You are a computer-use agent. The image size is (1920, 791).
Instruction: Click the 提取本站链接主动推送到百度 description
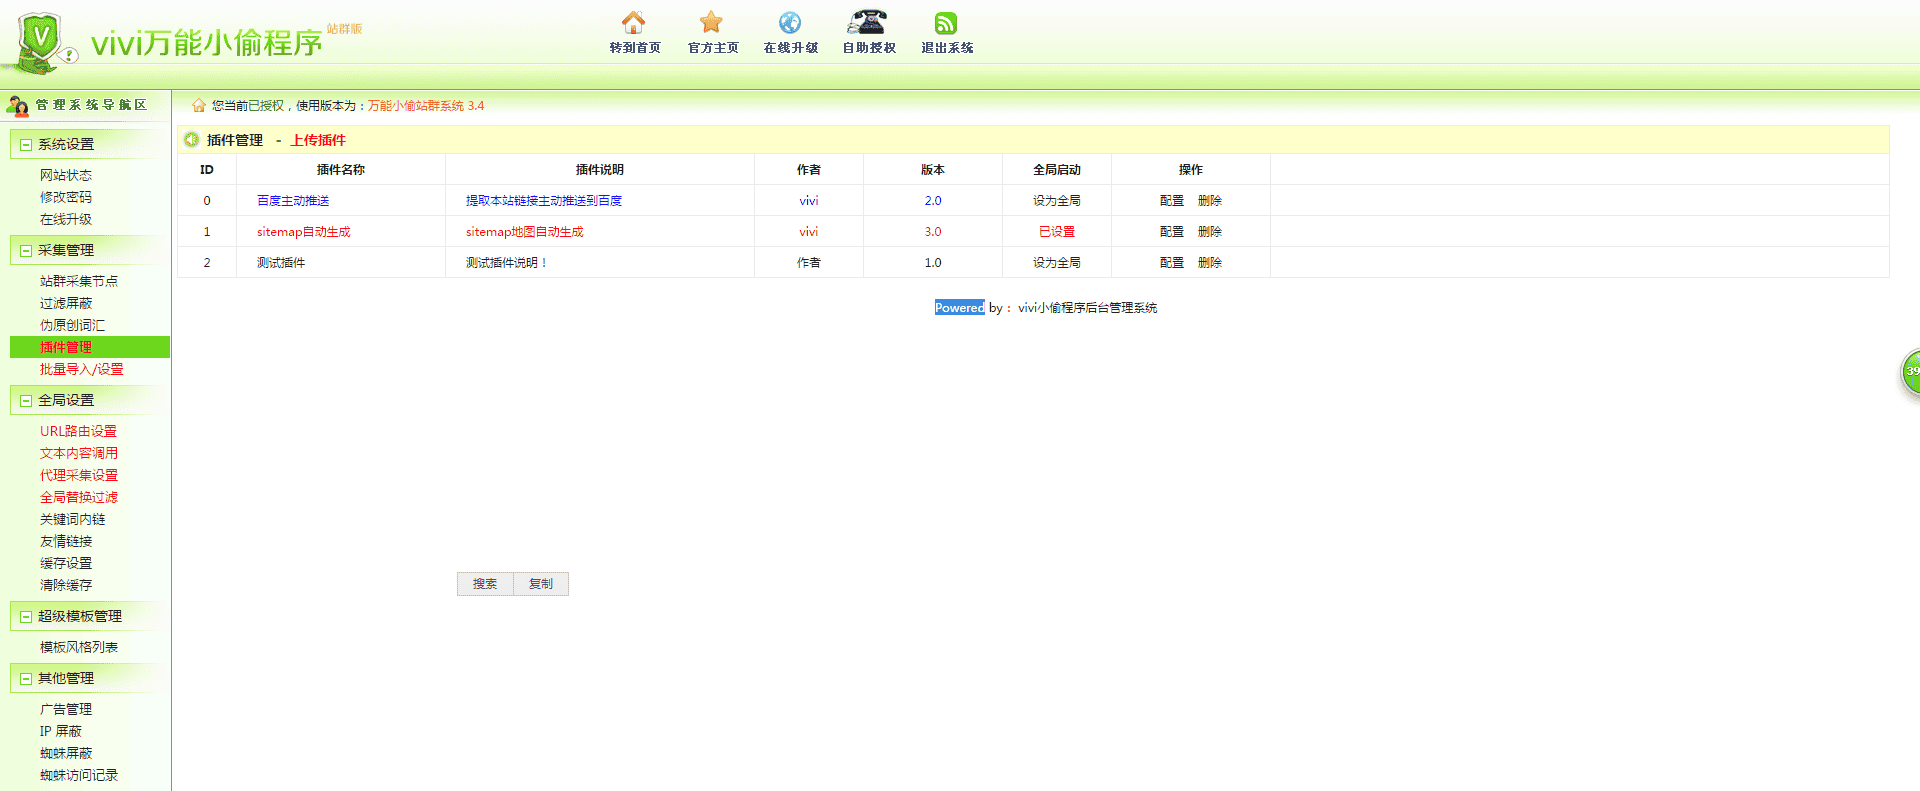tap(544, 201)
